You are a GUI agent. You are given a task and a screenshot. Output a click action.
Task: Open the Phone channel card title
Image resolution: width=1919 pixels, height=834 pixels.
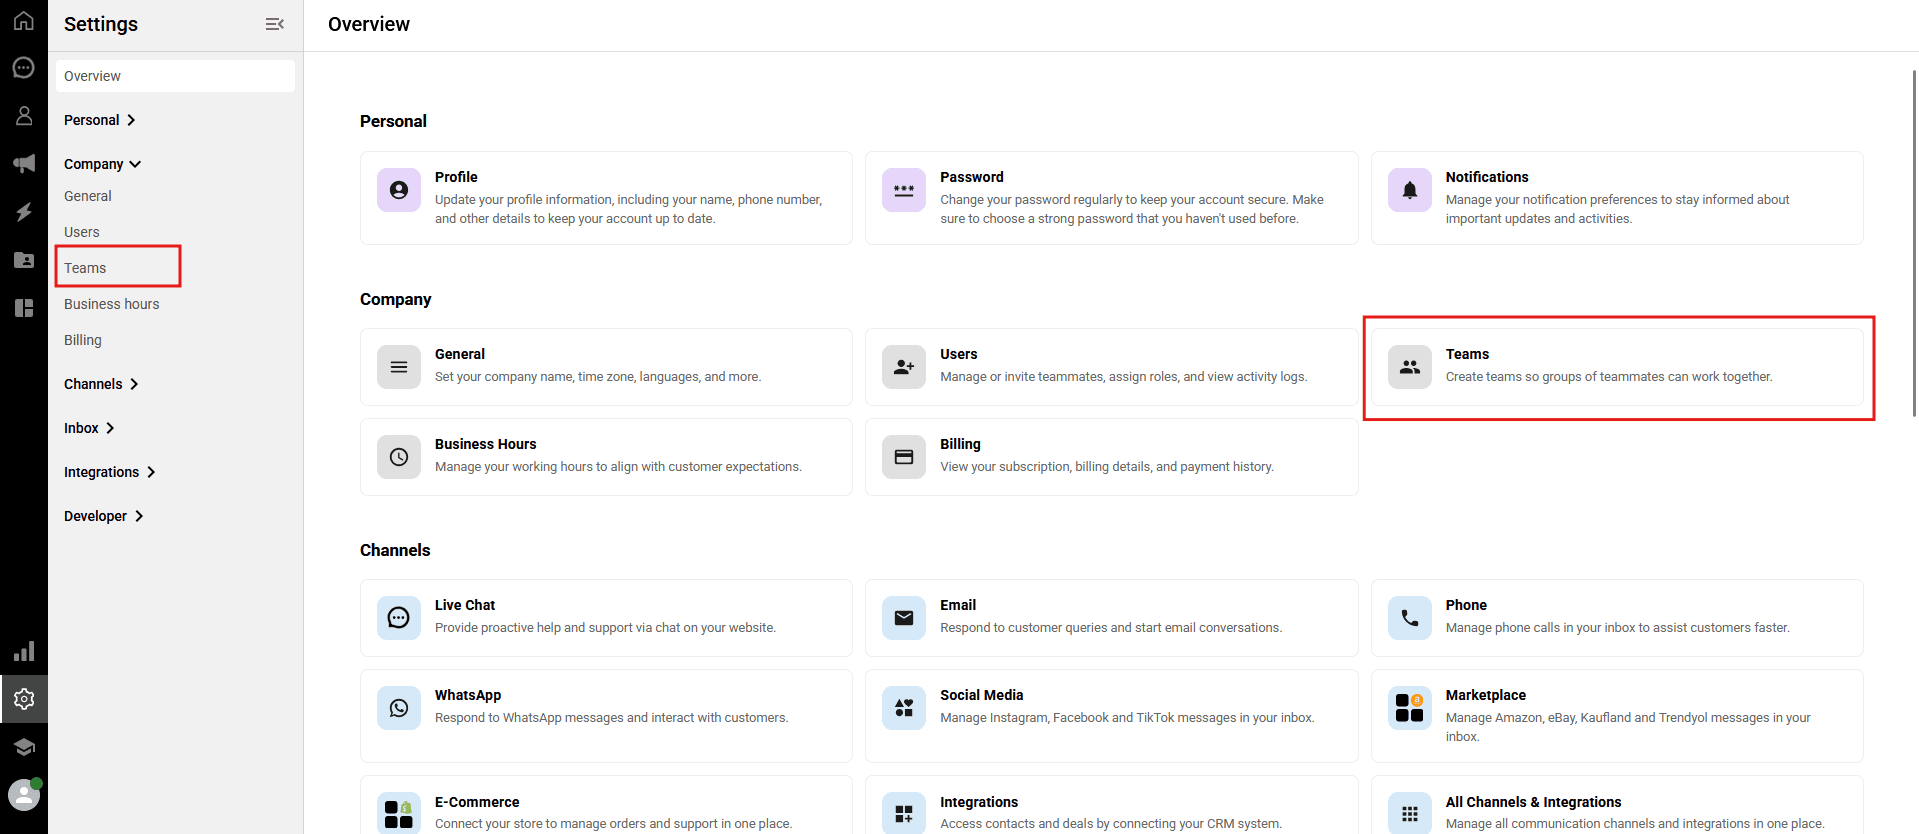click(1466, 605)
